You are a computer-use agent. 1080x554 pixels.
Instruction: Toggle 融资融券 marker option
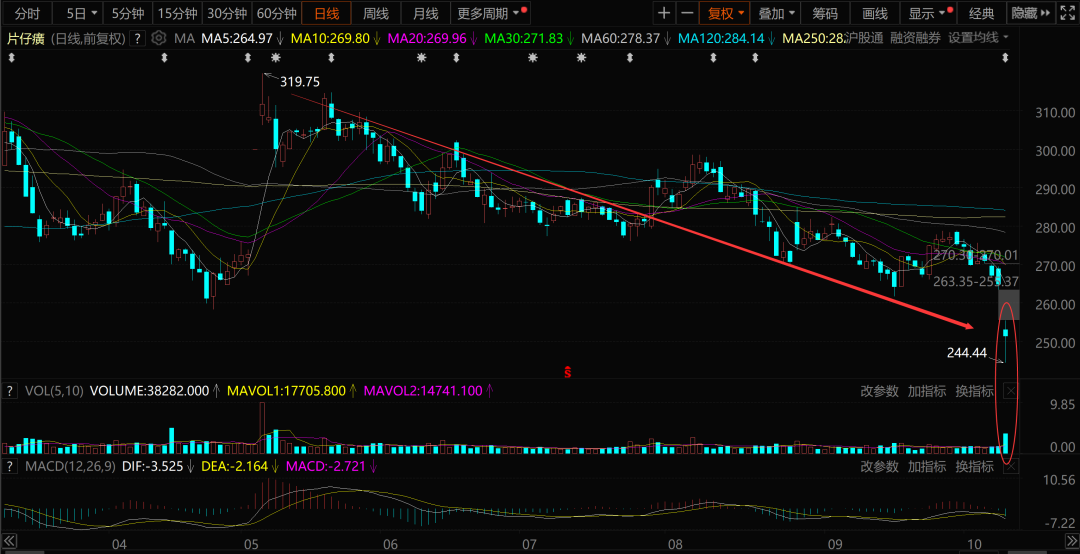[x=915, y=38]
